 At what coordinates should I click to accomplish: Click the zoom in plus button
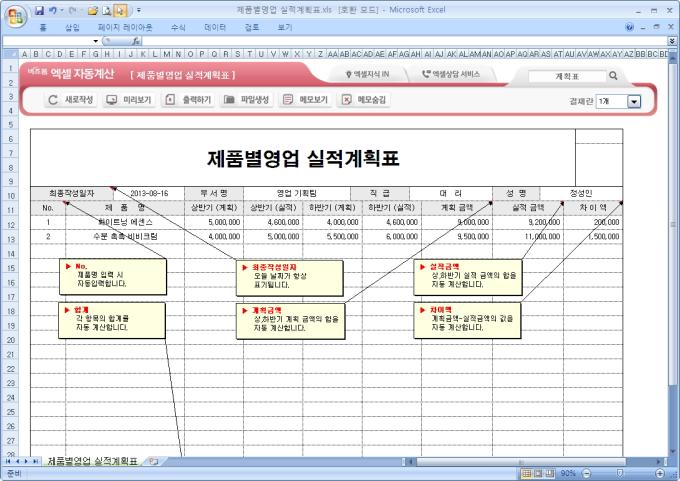click(x=660, y=473)
